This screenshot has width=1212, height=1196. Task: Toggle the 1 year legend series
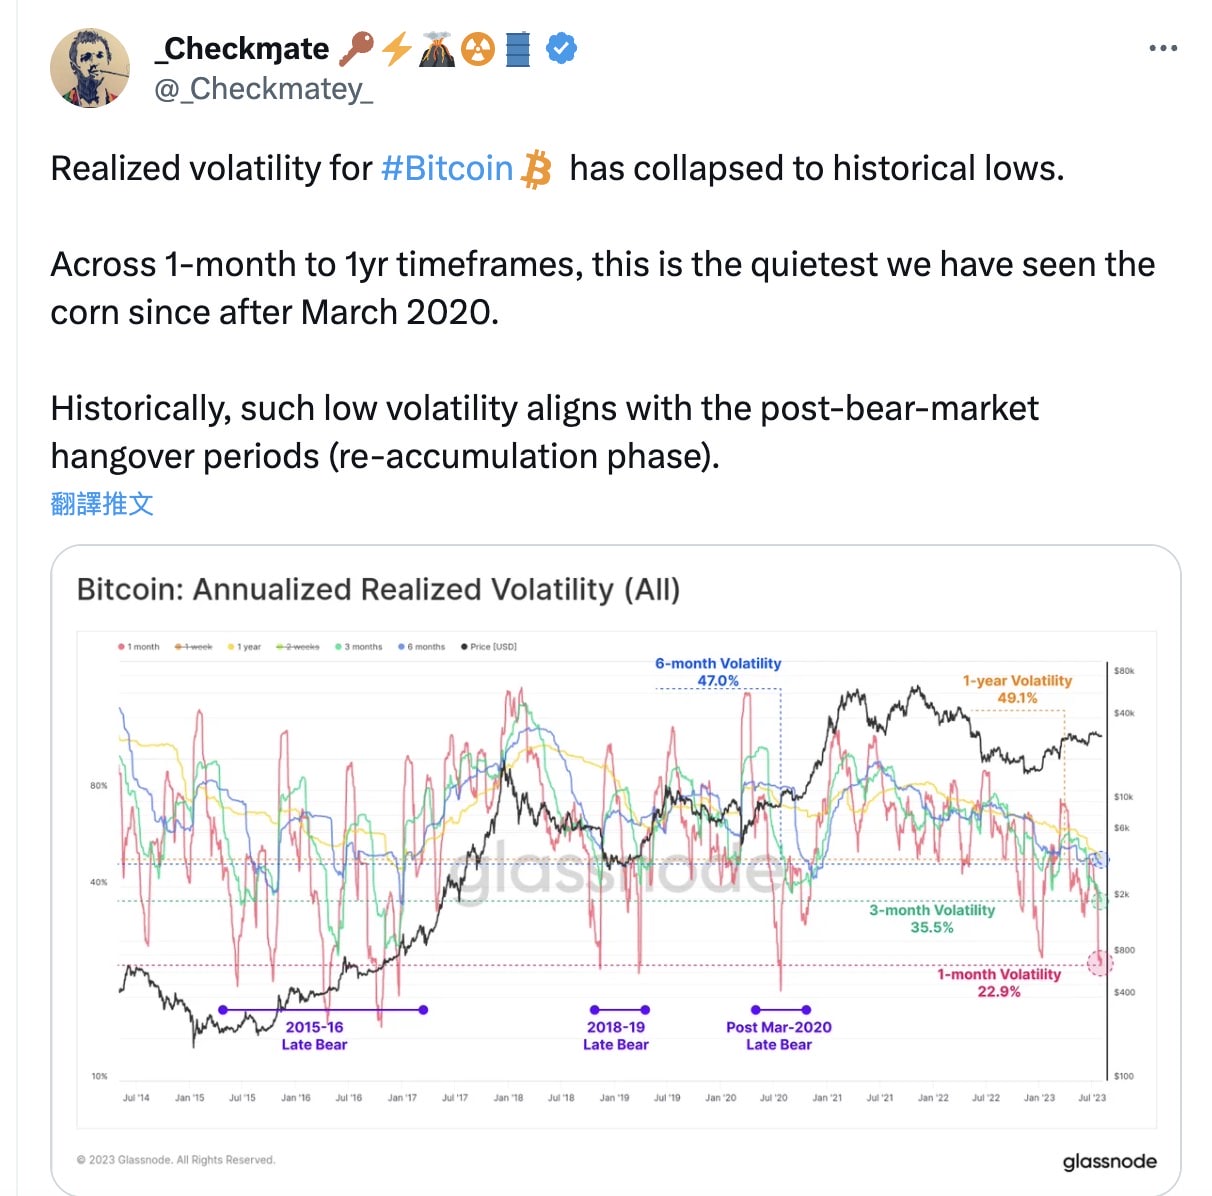tap(244, 647)
